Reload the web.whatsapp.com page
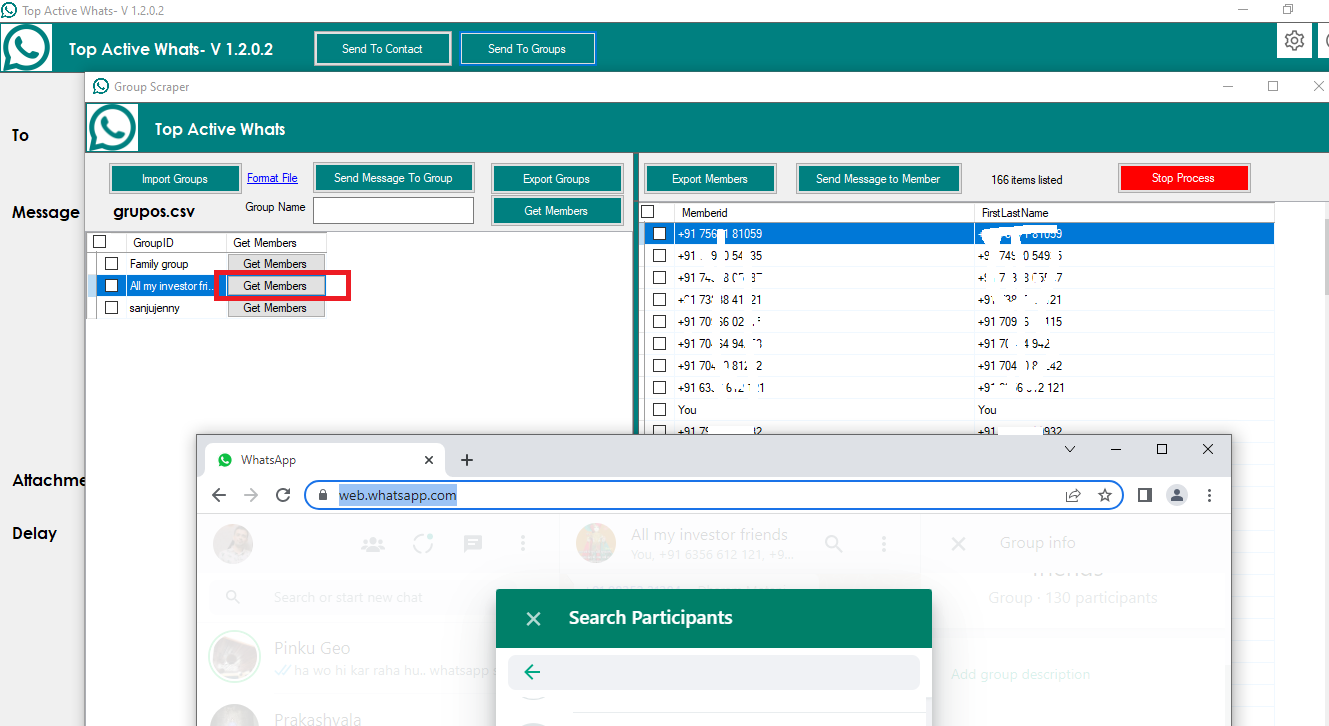This screenshot has height=726, width=1329. 283,495
